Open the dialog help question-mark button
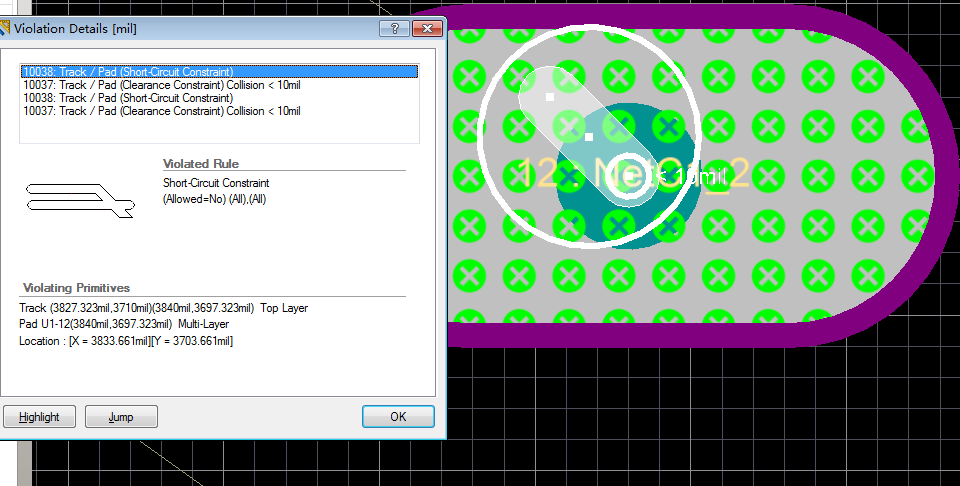Image resolution: width=960 pixels, height=486 pixels. [x=394, y=28]
